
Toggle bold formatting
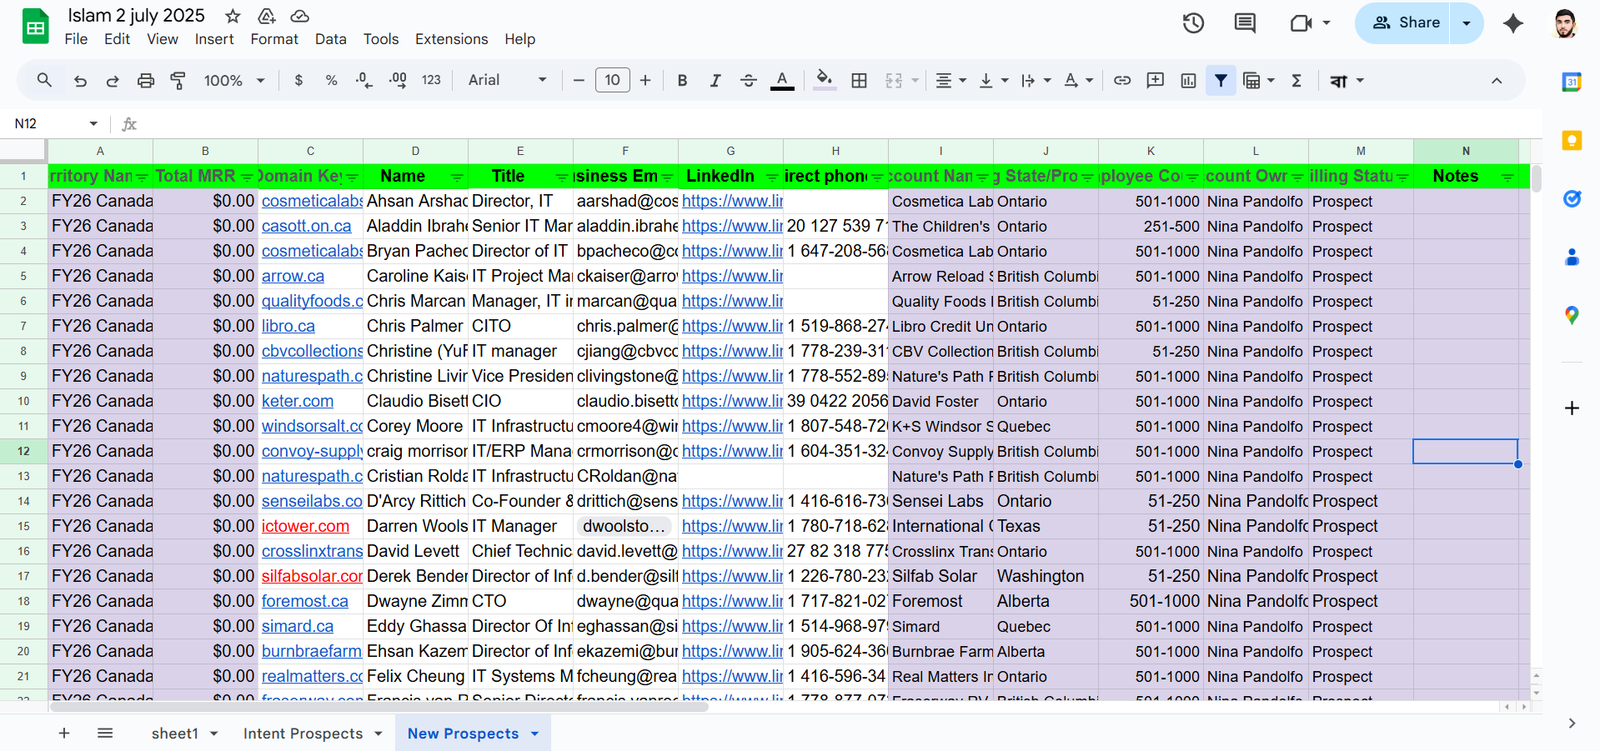[x=682, y=81]
